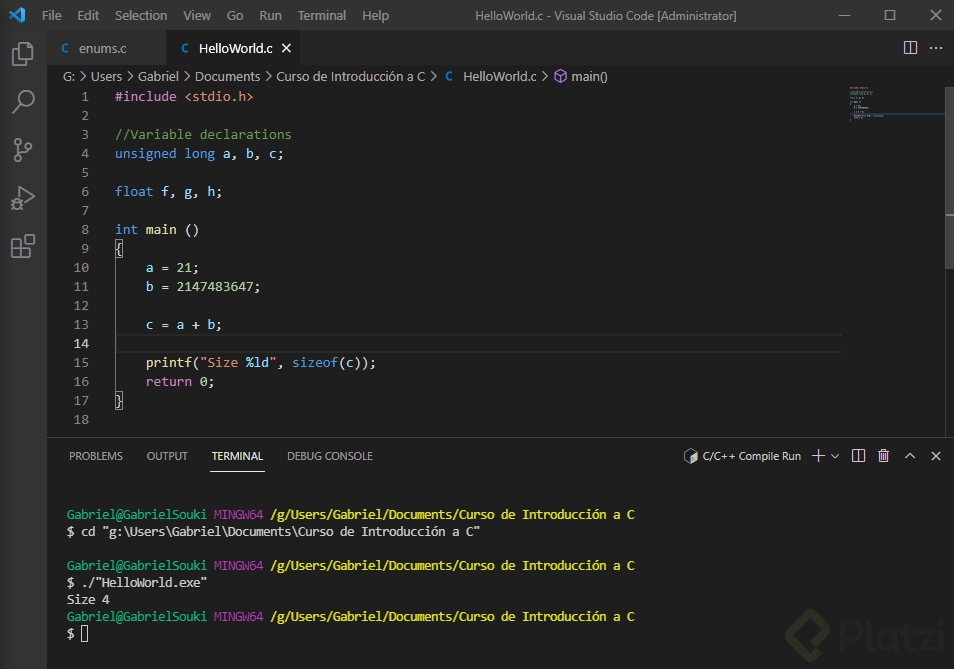Click the int main () line

tap(157, 230)
